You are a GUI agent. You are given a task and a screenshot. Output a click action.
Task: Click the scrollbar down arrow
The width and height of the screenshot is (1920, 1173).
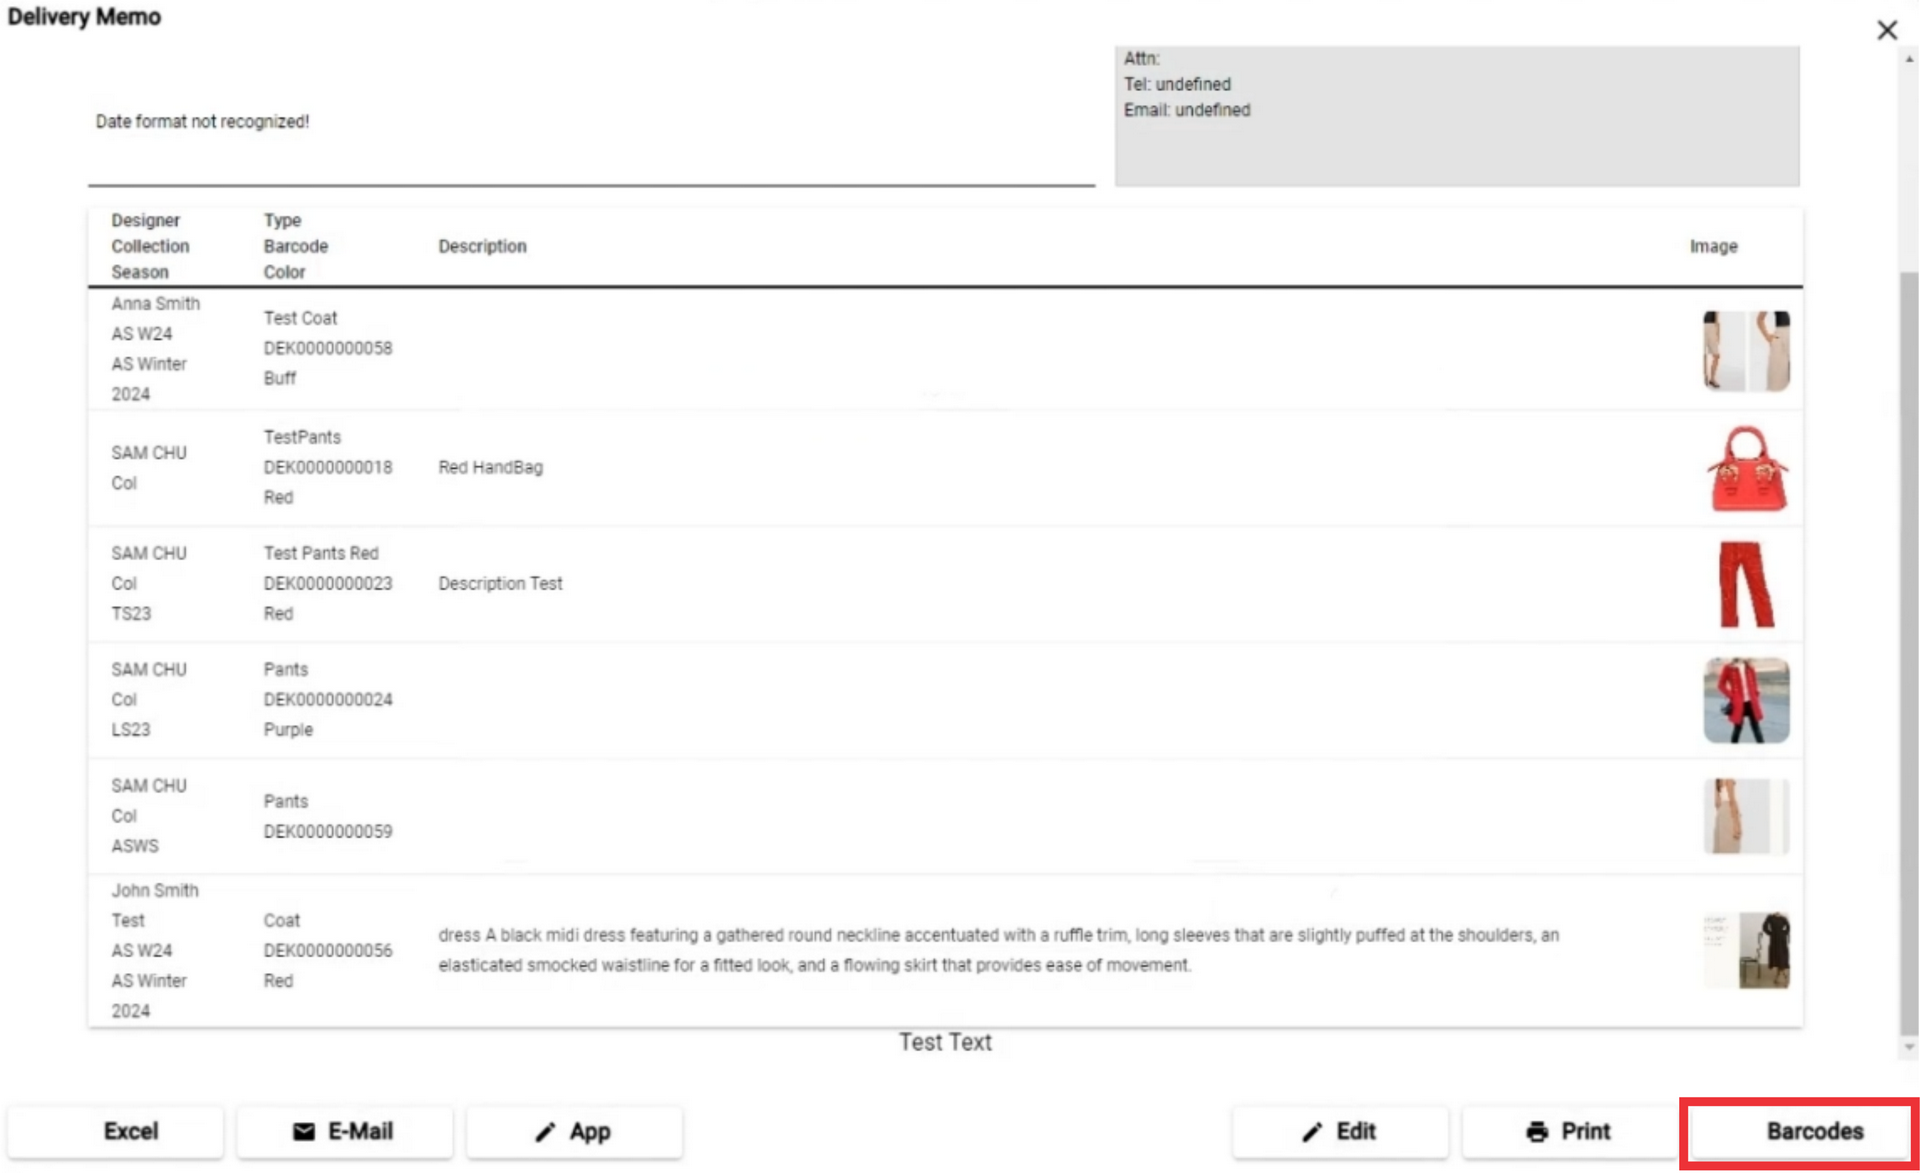tap(1909, 1047)
